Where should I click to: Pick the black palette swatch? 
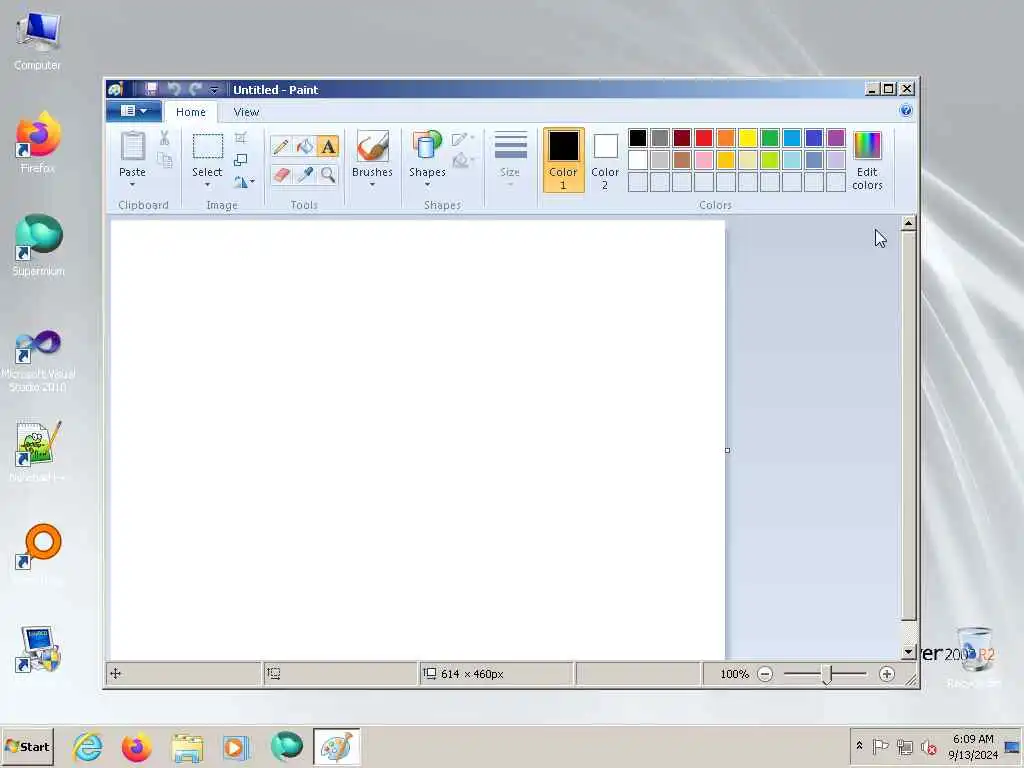[638, 138]
